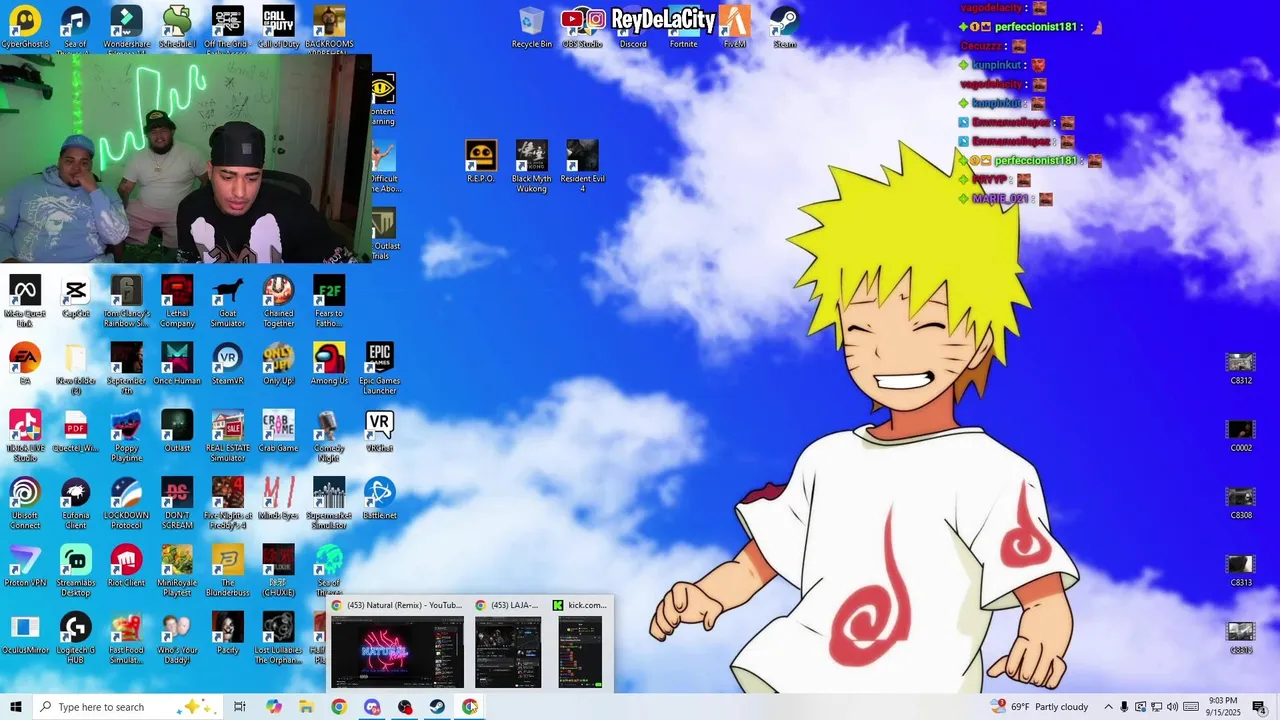Viewport: 1280px width, 720px height.
Task: Open the microphone tray icon
Action: [x=1124, y=707]
